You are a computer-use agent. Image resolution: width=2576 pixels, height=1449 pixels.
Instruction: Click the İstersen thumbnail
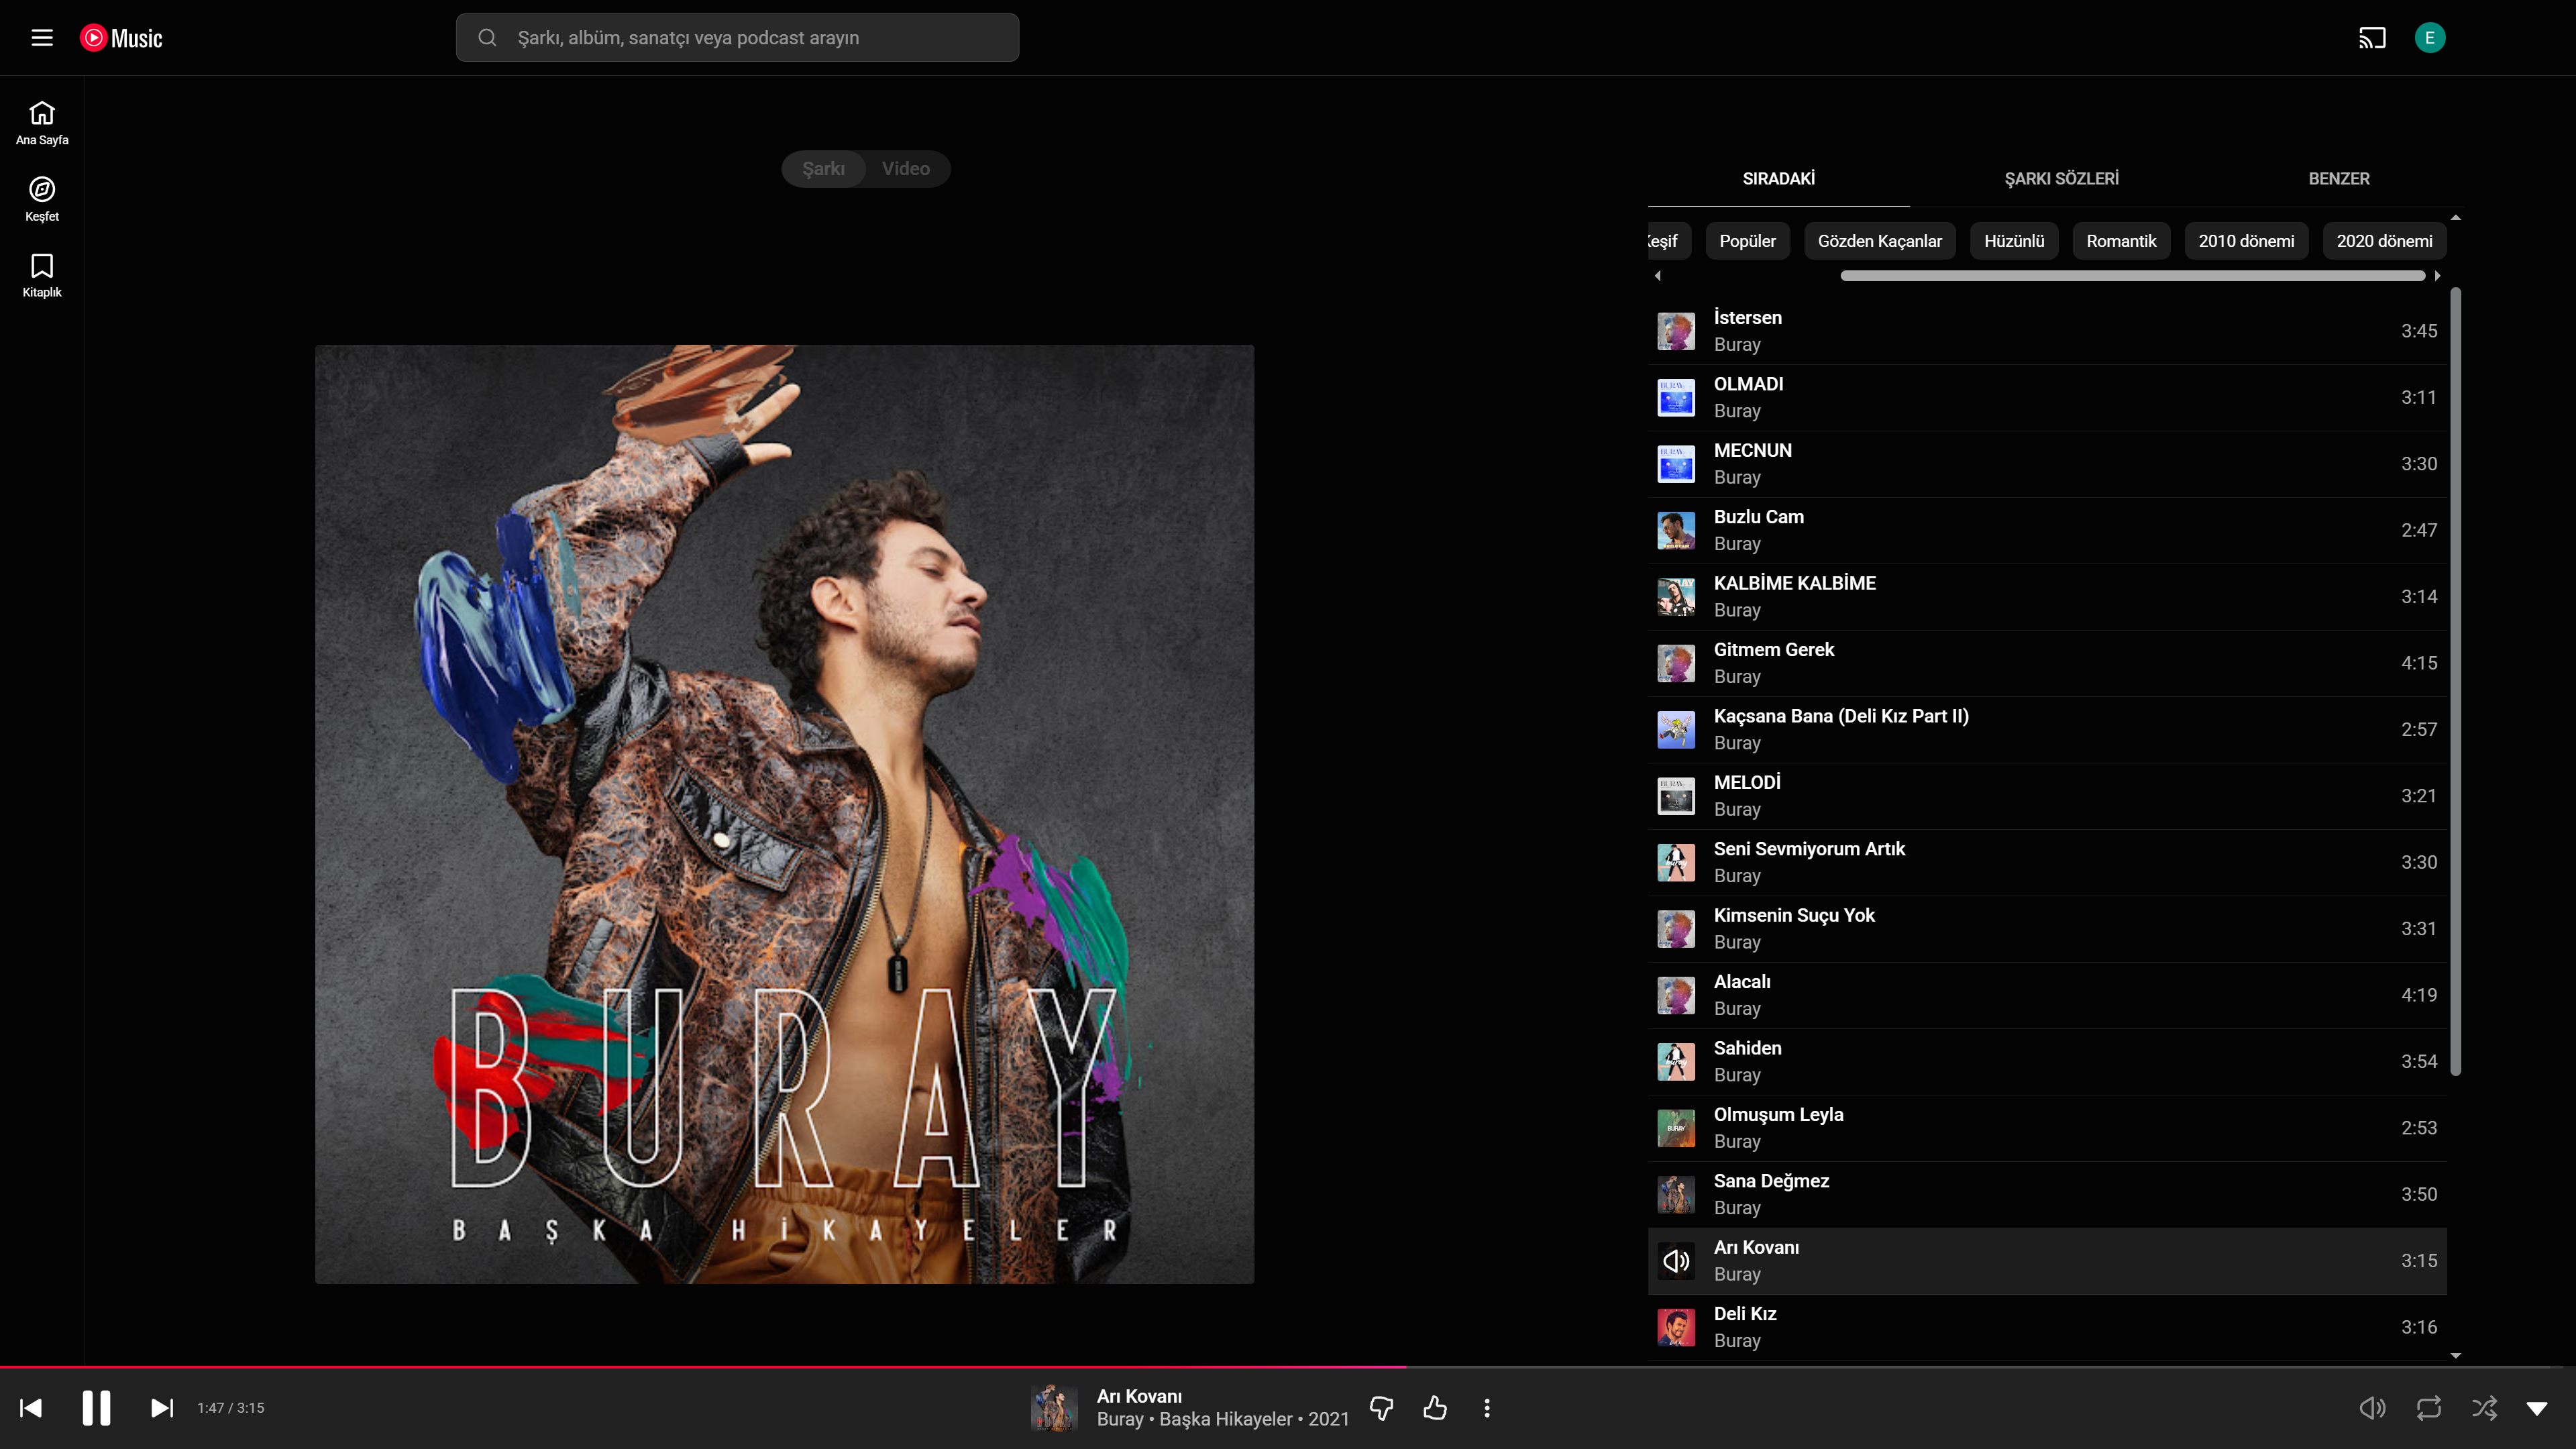coord(1676,331)
